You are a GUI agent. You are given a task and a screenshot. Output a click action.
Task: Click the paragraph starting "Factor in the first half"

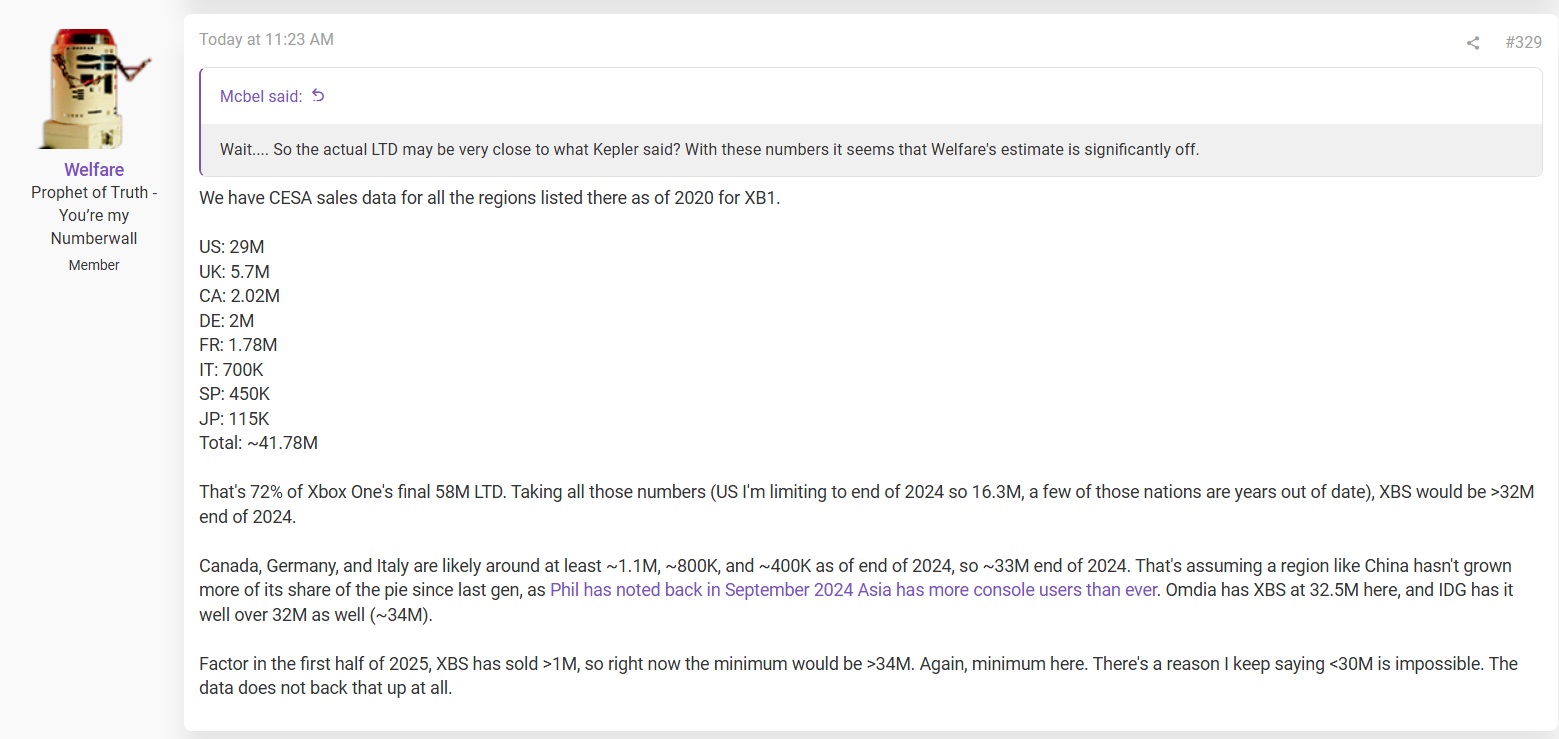(x=860, y=676)
